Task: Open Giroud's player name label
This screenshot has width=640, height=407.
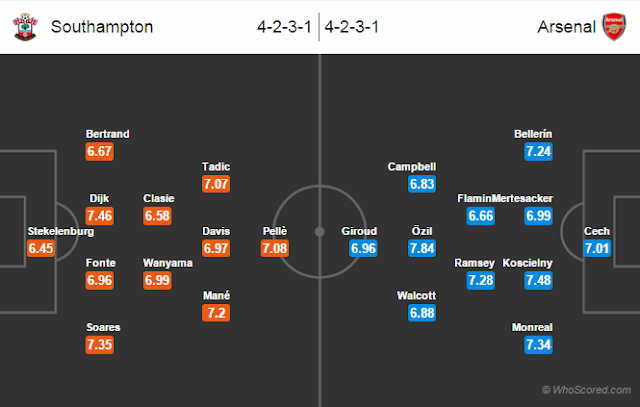Action: [359, 231]
